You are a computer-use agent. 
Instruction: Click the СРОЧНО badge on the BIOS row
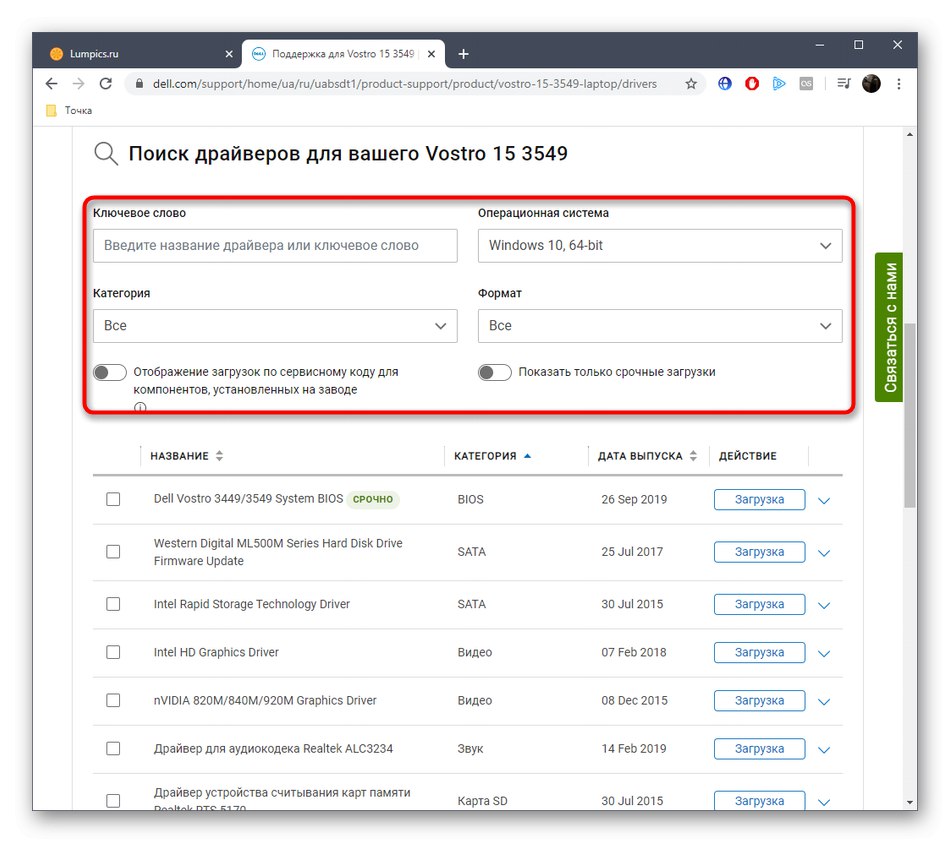(x=373, y=499)
